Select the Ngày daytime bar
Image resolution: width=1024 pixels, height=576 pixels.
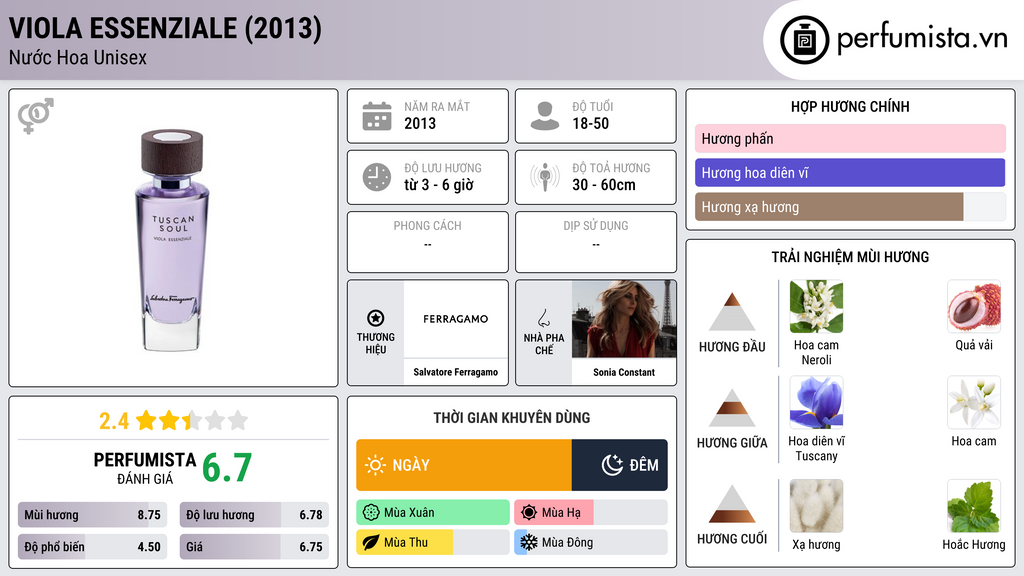click(464, 465)
